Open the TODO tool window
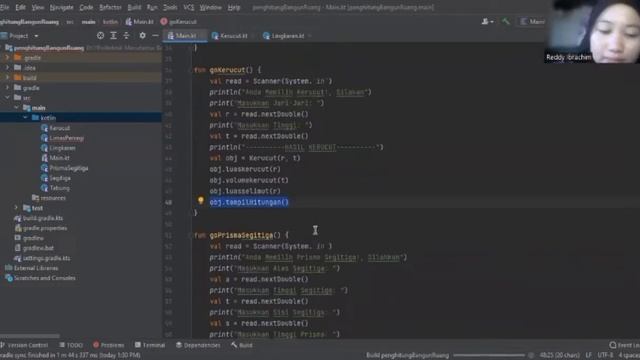640x360 pixels. [71, 345]
